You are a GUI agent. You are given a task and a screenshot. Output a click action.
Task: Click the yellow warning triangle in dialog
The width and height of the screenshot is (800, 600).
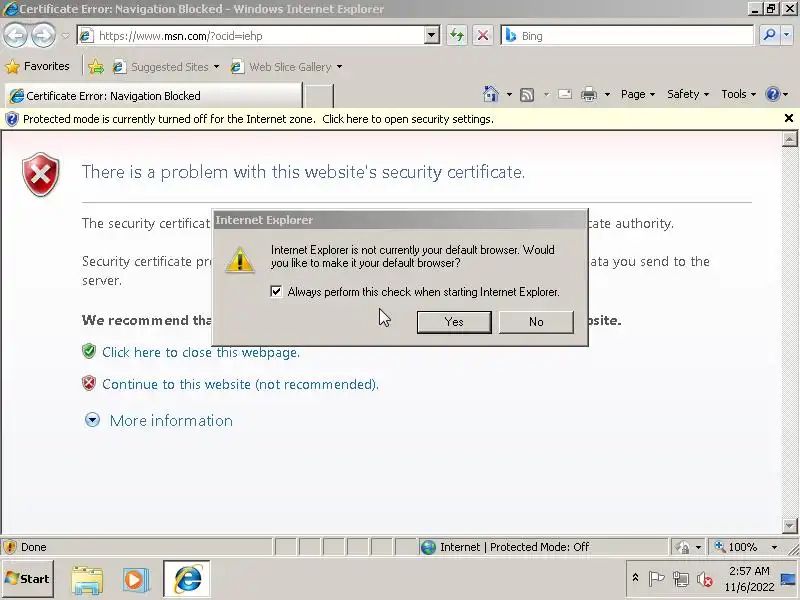pos(239,260)
